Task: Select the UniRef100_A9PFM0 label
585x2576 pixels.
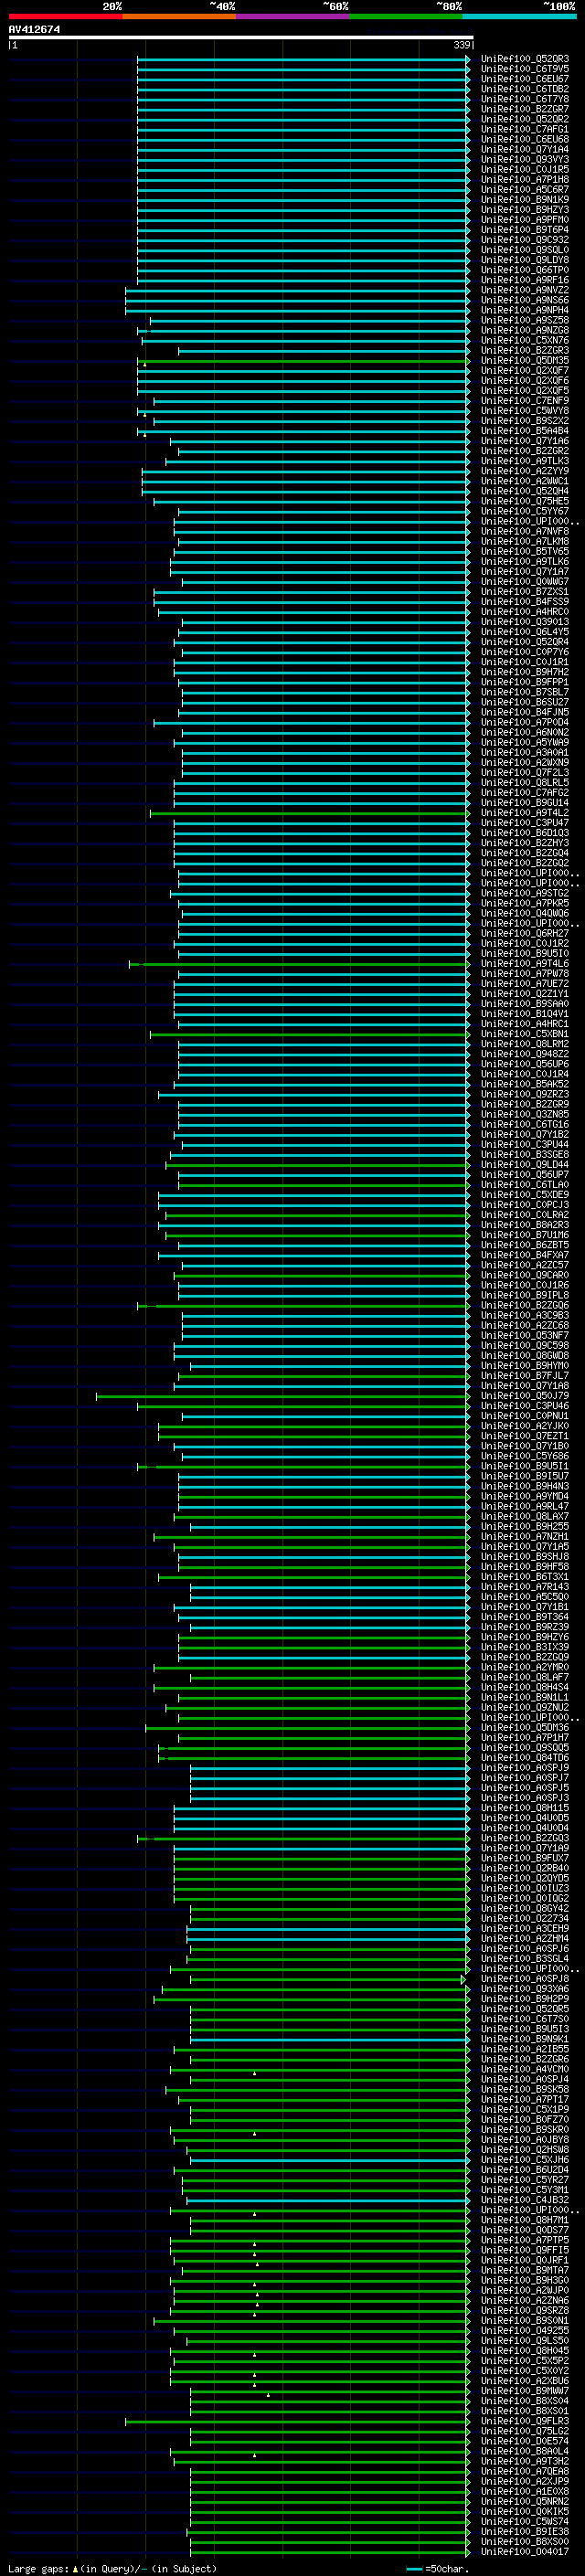Action: click(x=524, y=220)
